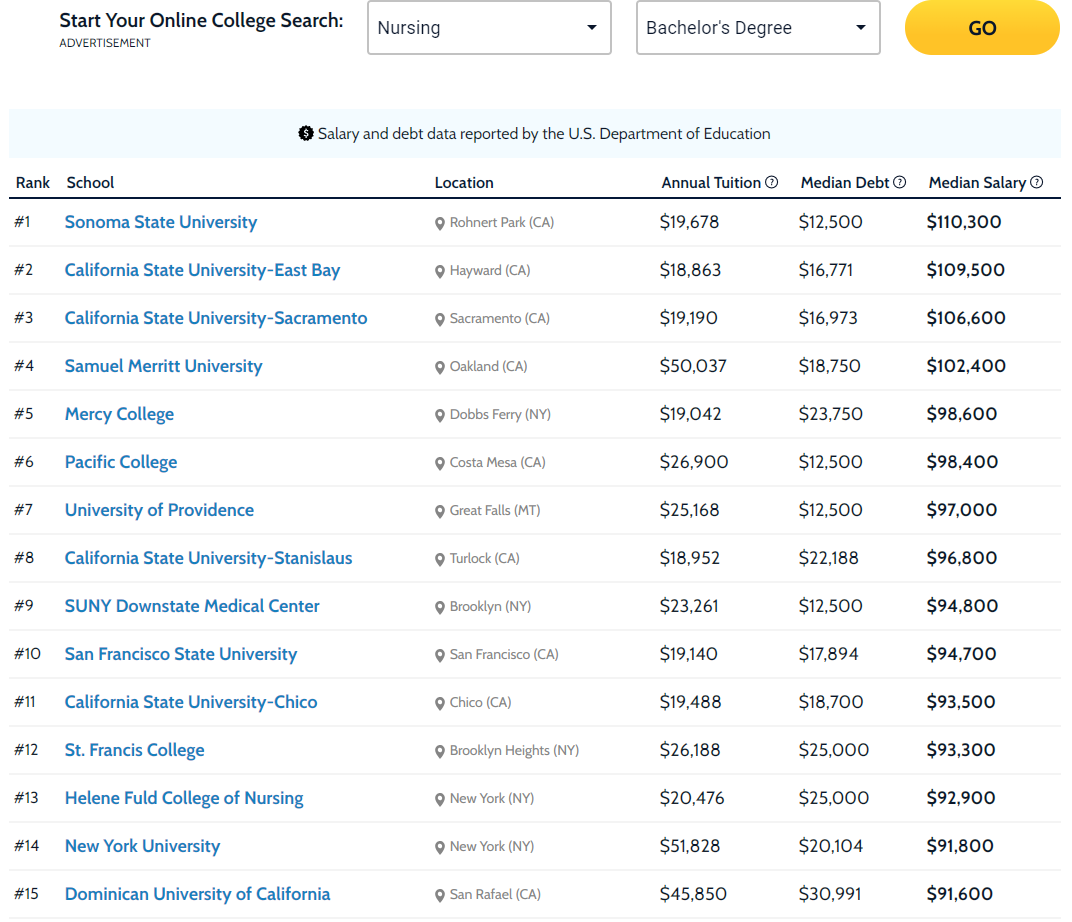Click the San Rafael location pin icon
Viewport: 1072px width, 922px height.
(440, 895)
